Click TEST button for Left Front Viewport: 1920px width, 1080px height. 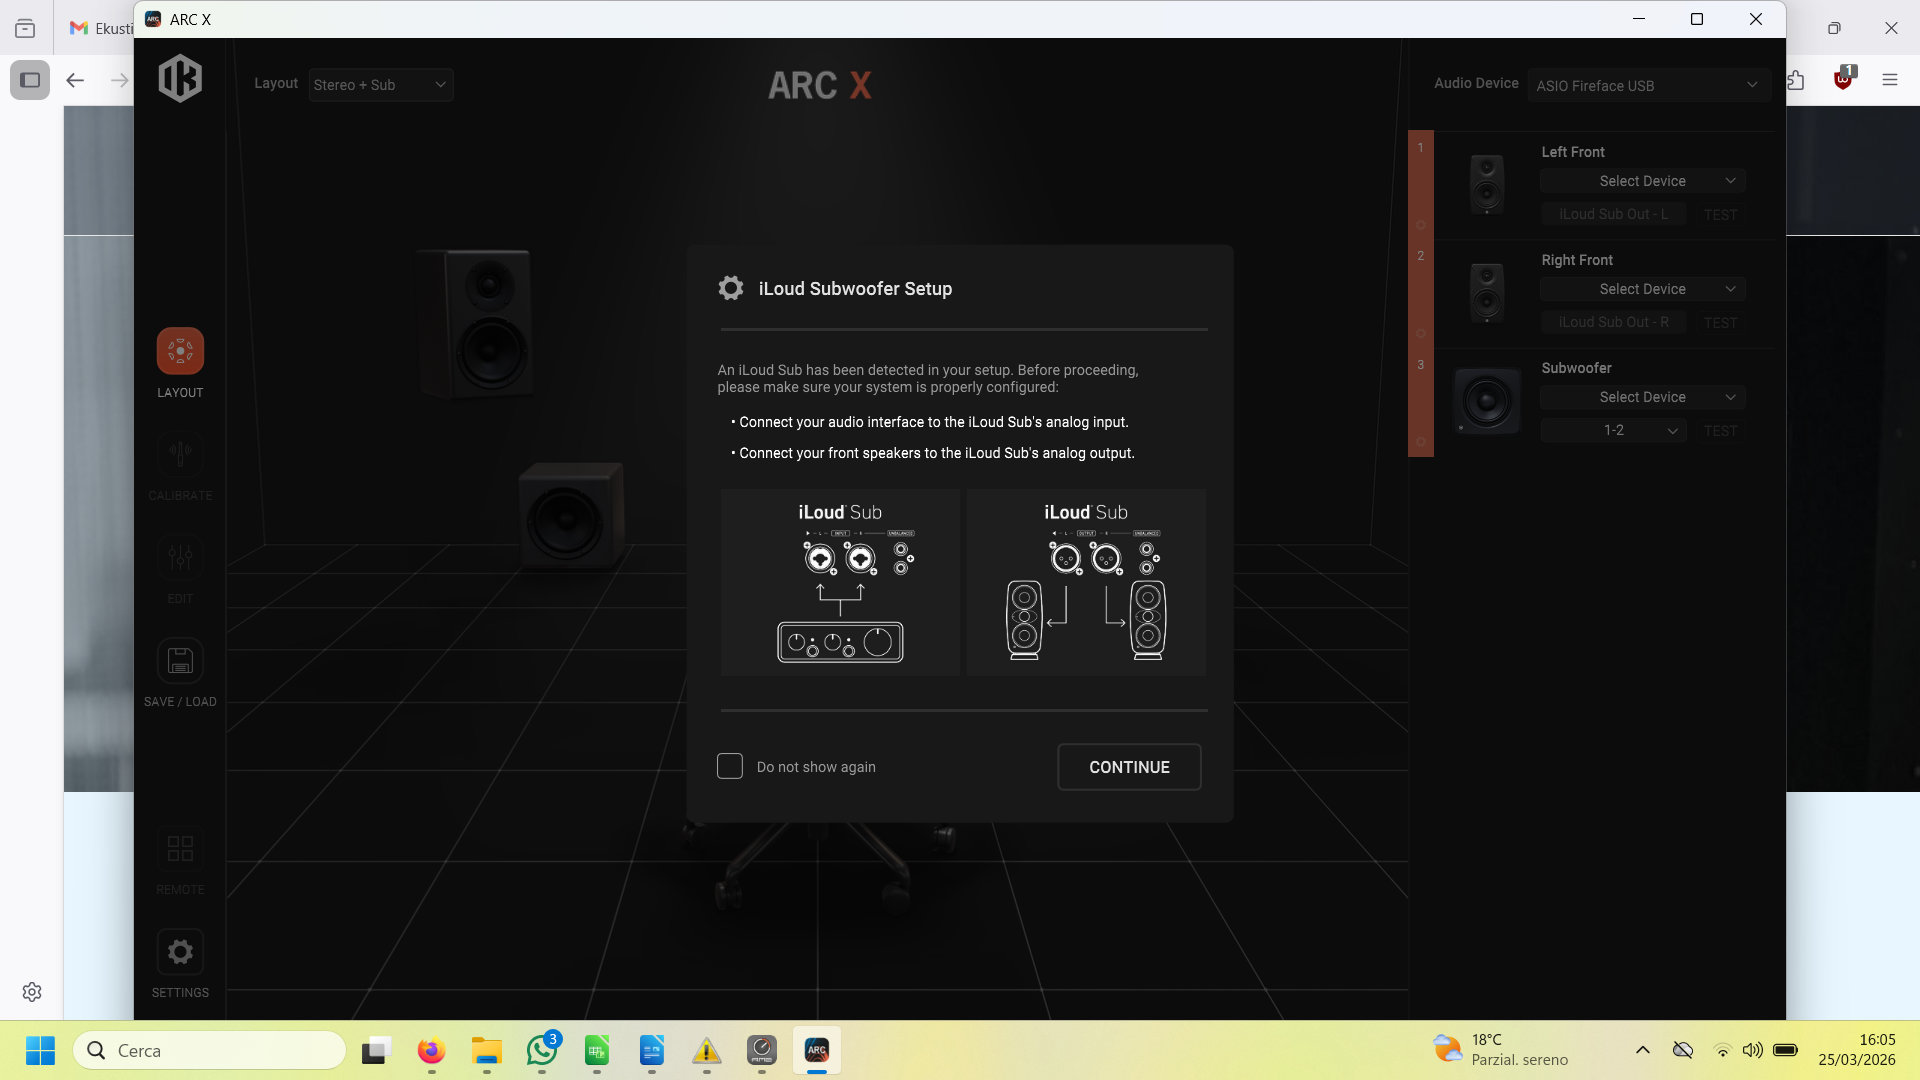1720,215
